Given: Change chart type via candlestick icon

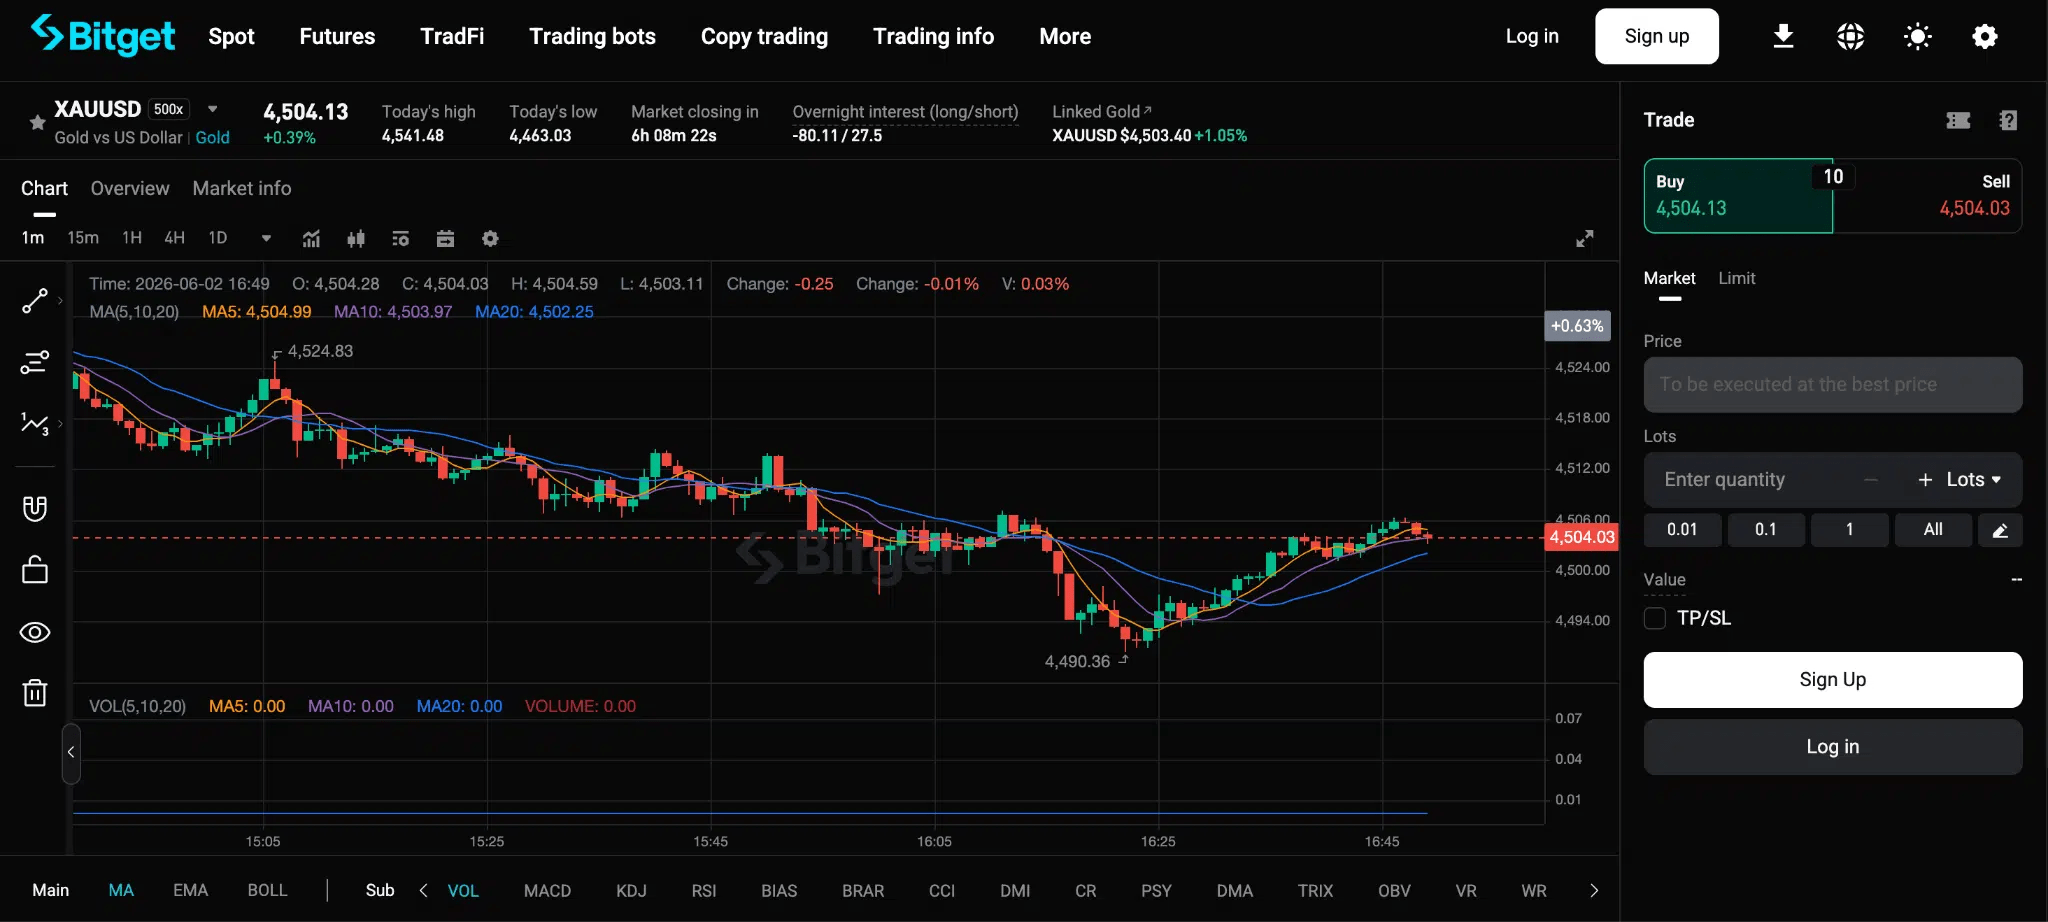Looking at the screenshot, I should (356, 238).
